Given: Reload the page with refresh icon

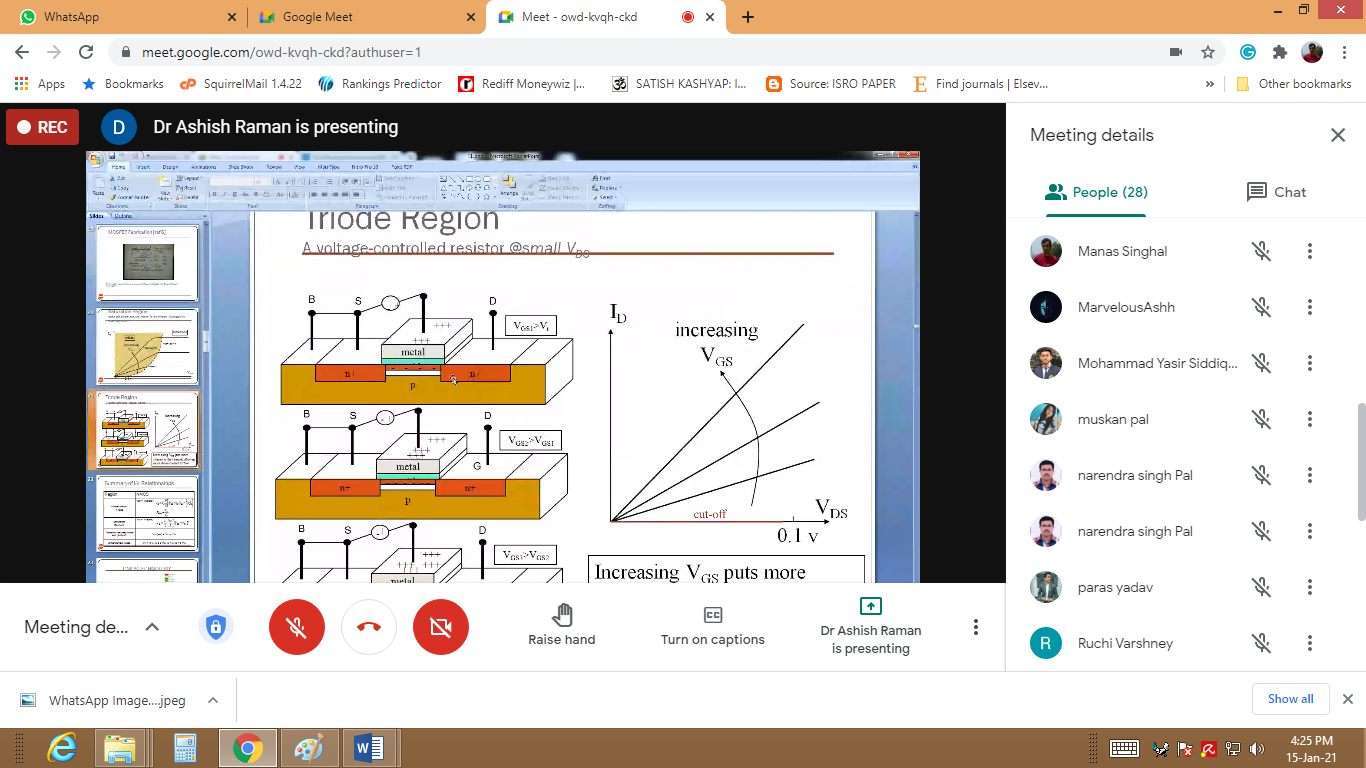Looking at the screenshot, I should point(86,52).
